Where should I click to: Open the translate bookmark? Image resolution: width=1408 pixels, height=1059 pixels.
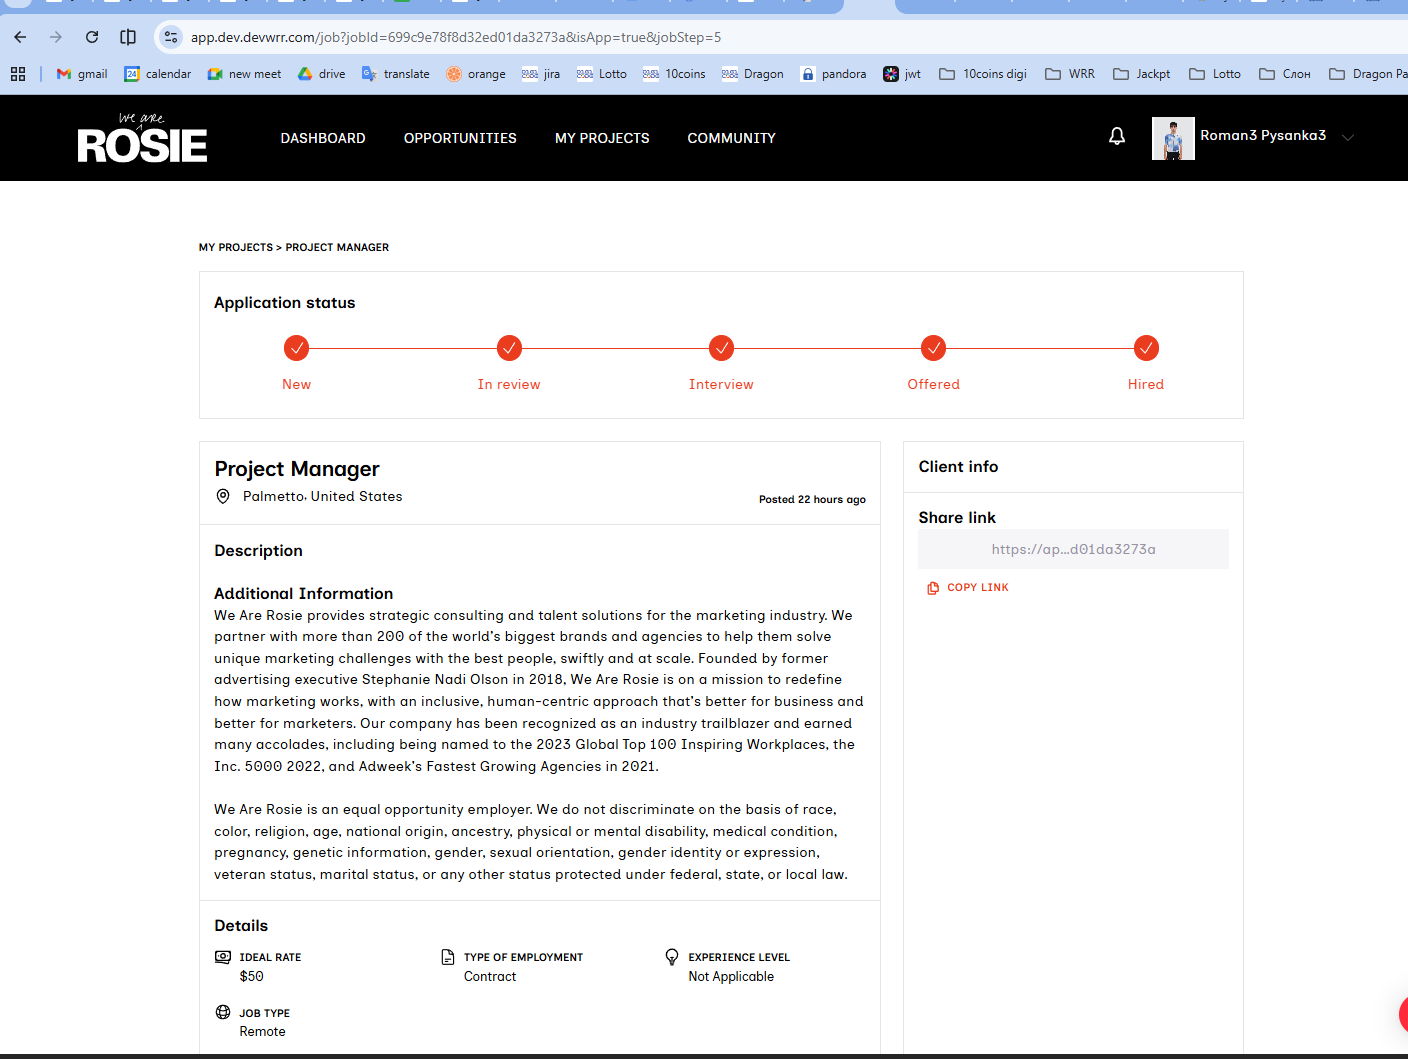[x=396, y=74]
